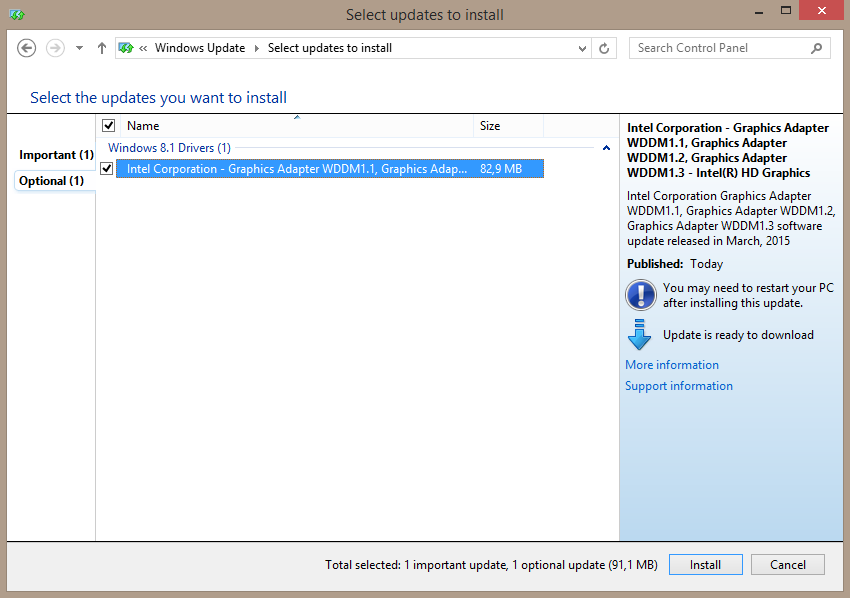The image size is (850, 598).
Task: Expand the address bar history dropdown
Action: pos(582,49)
